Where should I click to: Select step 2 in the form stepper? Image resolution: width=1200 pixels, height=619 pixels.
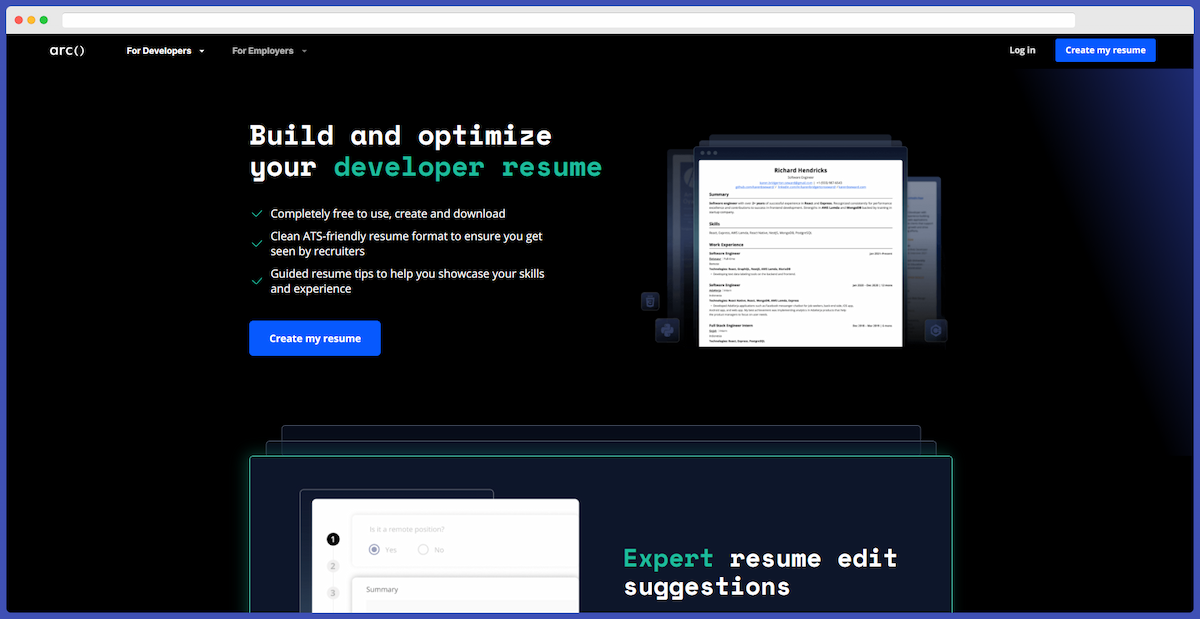pos(333,567)
